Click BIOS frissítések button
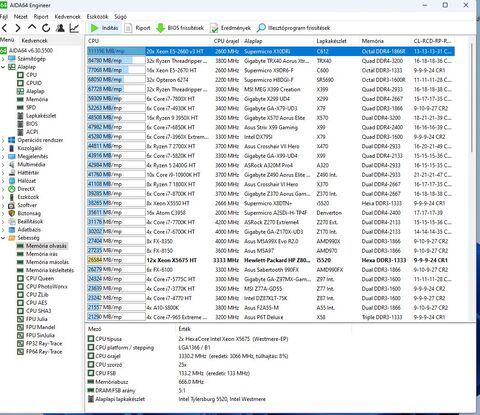Image resolution: width=480 pixels, height=415 pixels. tap(180, 28)
